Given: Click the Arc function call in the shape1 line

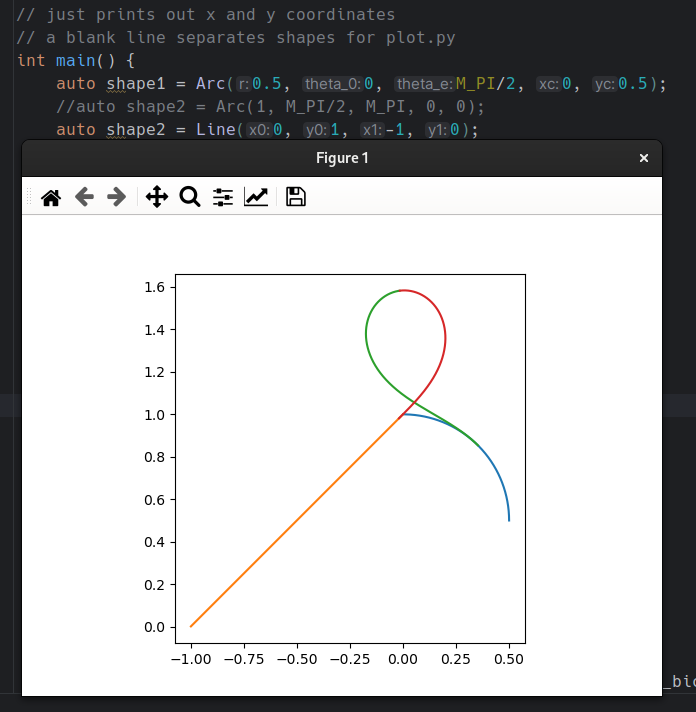Looking at the screenshot, I should coord(210,84).
